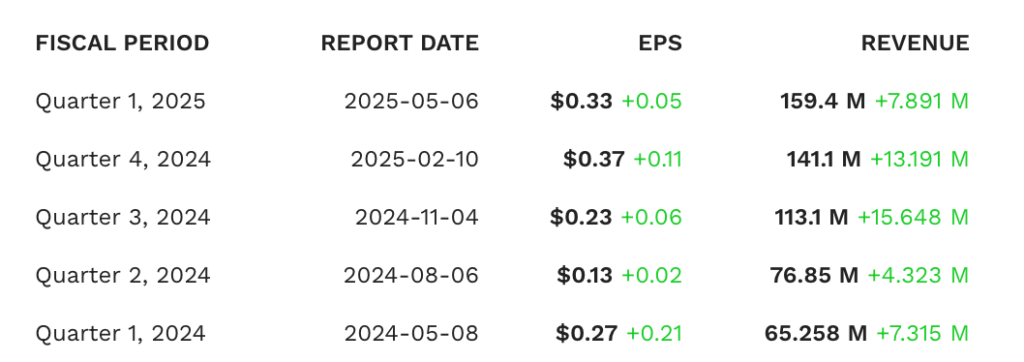The width and height of the screenshot is (1024, 362).
Task: Click the 113.1 M revenue figure
Action: pos(811,217)
